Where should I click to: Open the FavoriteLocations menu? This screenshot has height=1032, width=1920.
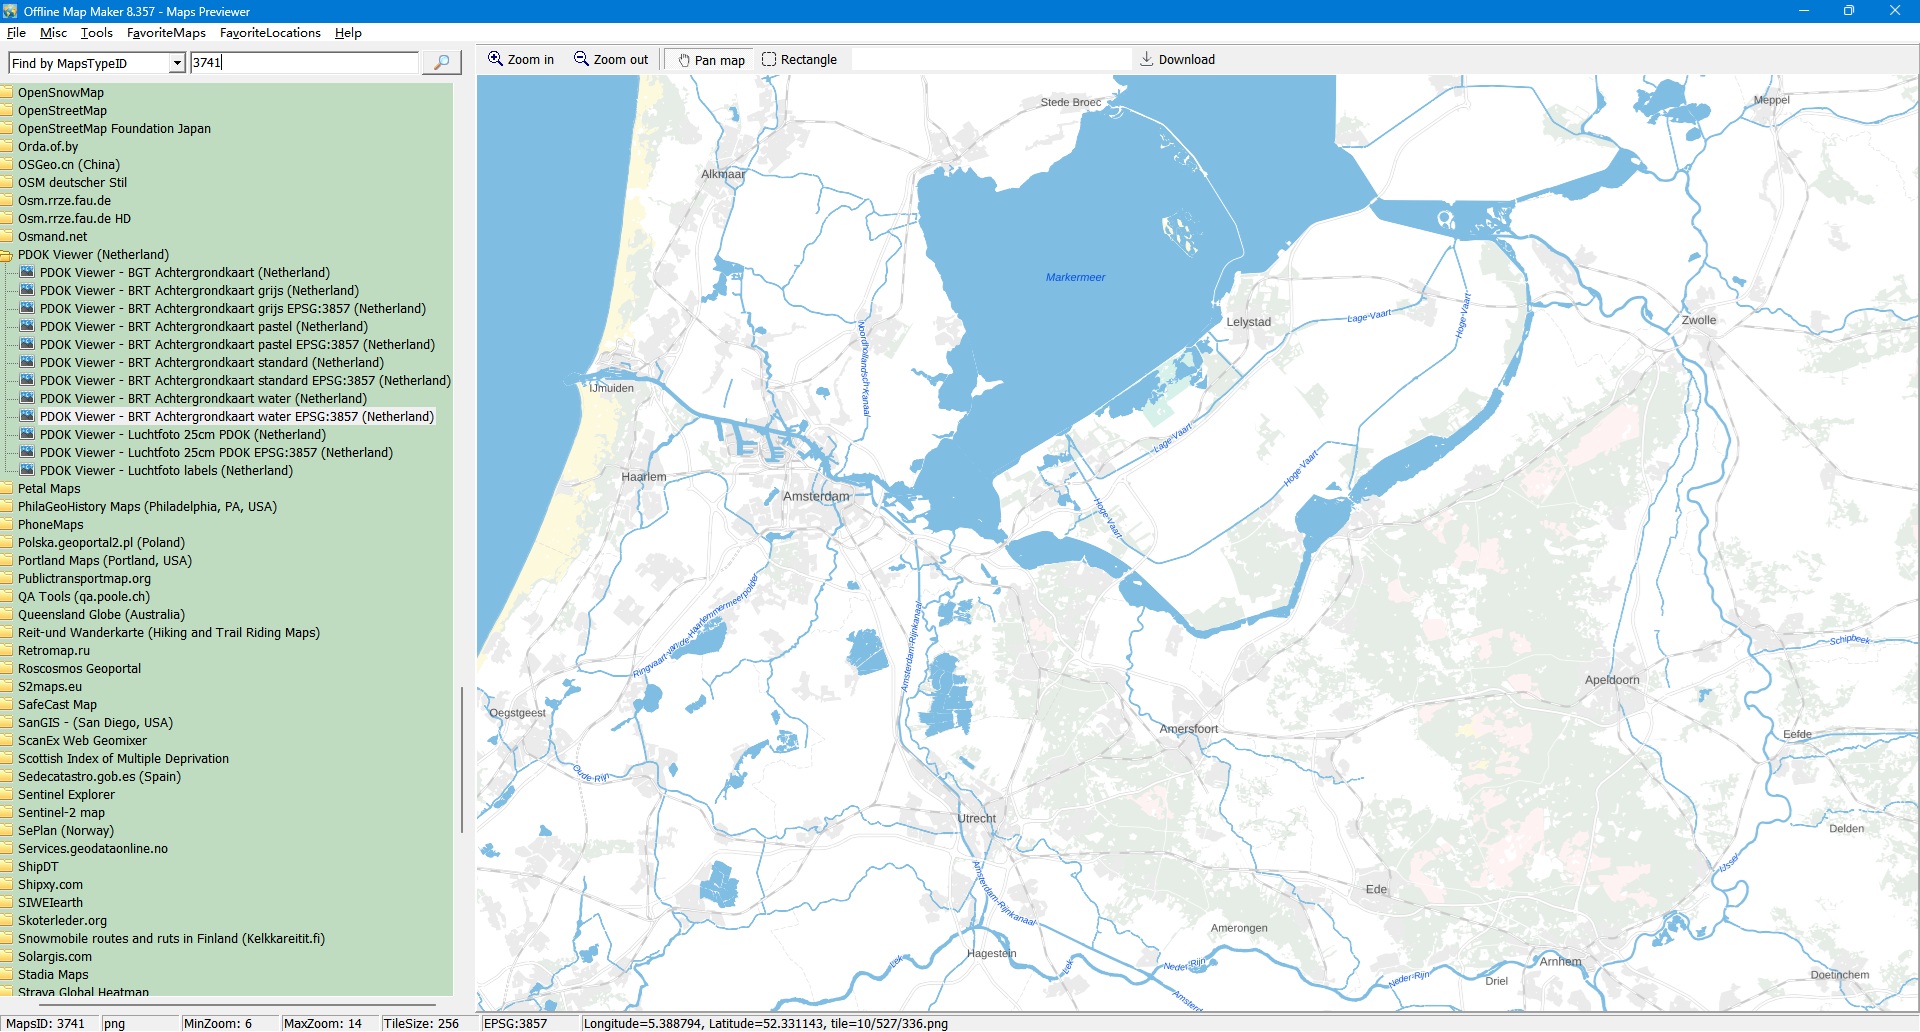click(x=270, y=33)
